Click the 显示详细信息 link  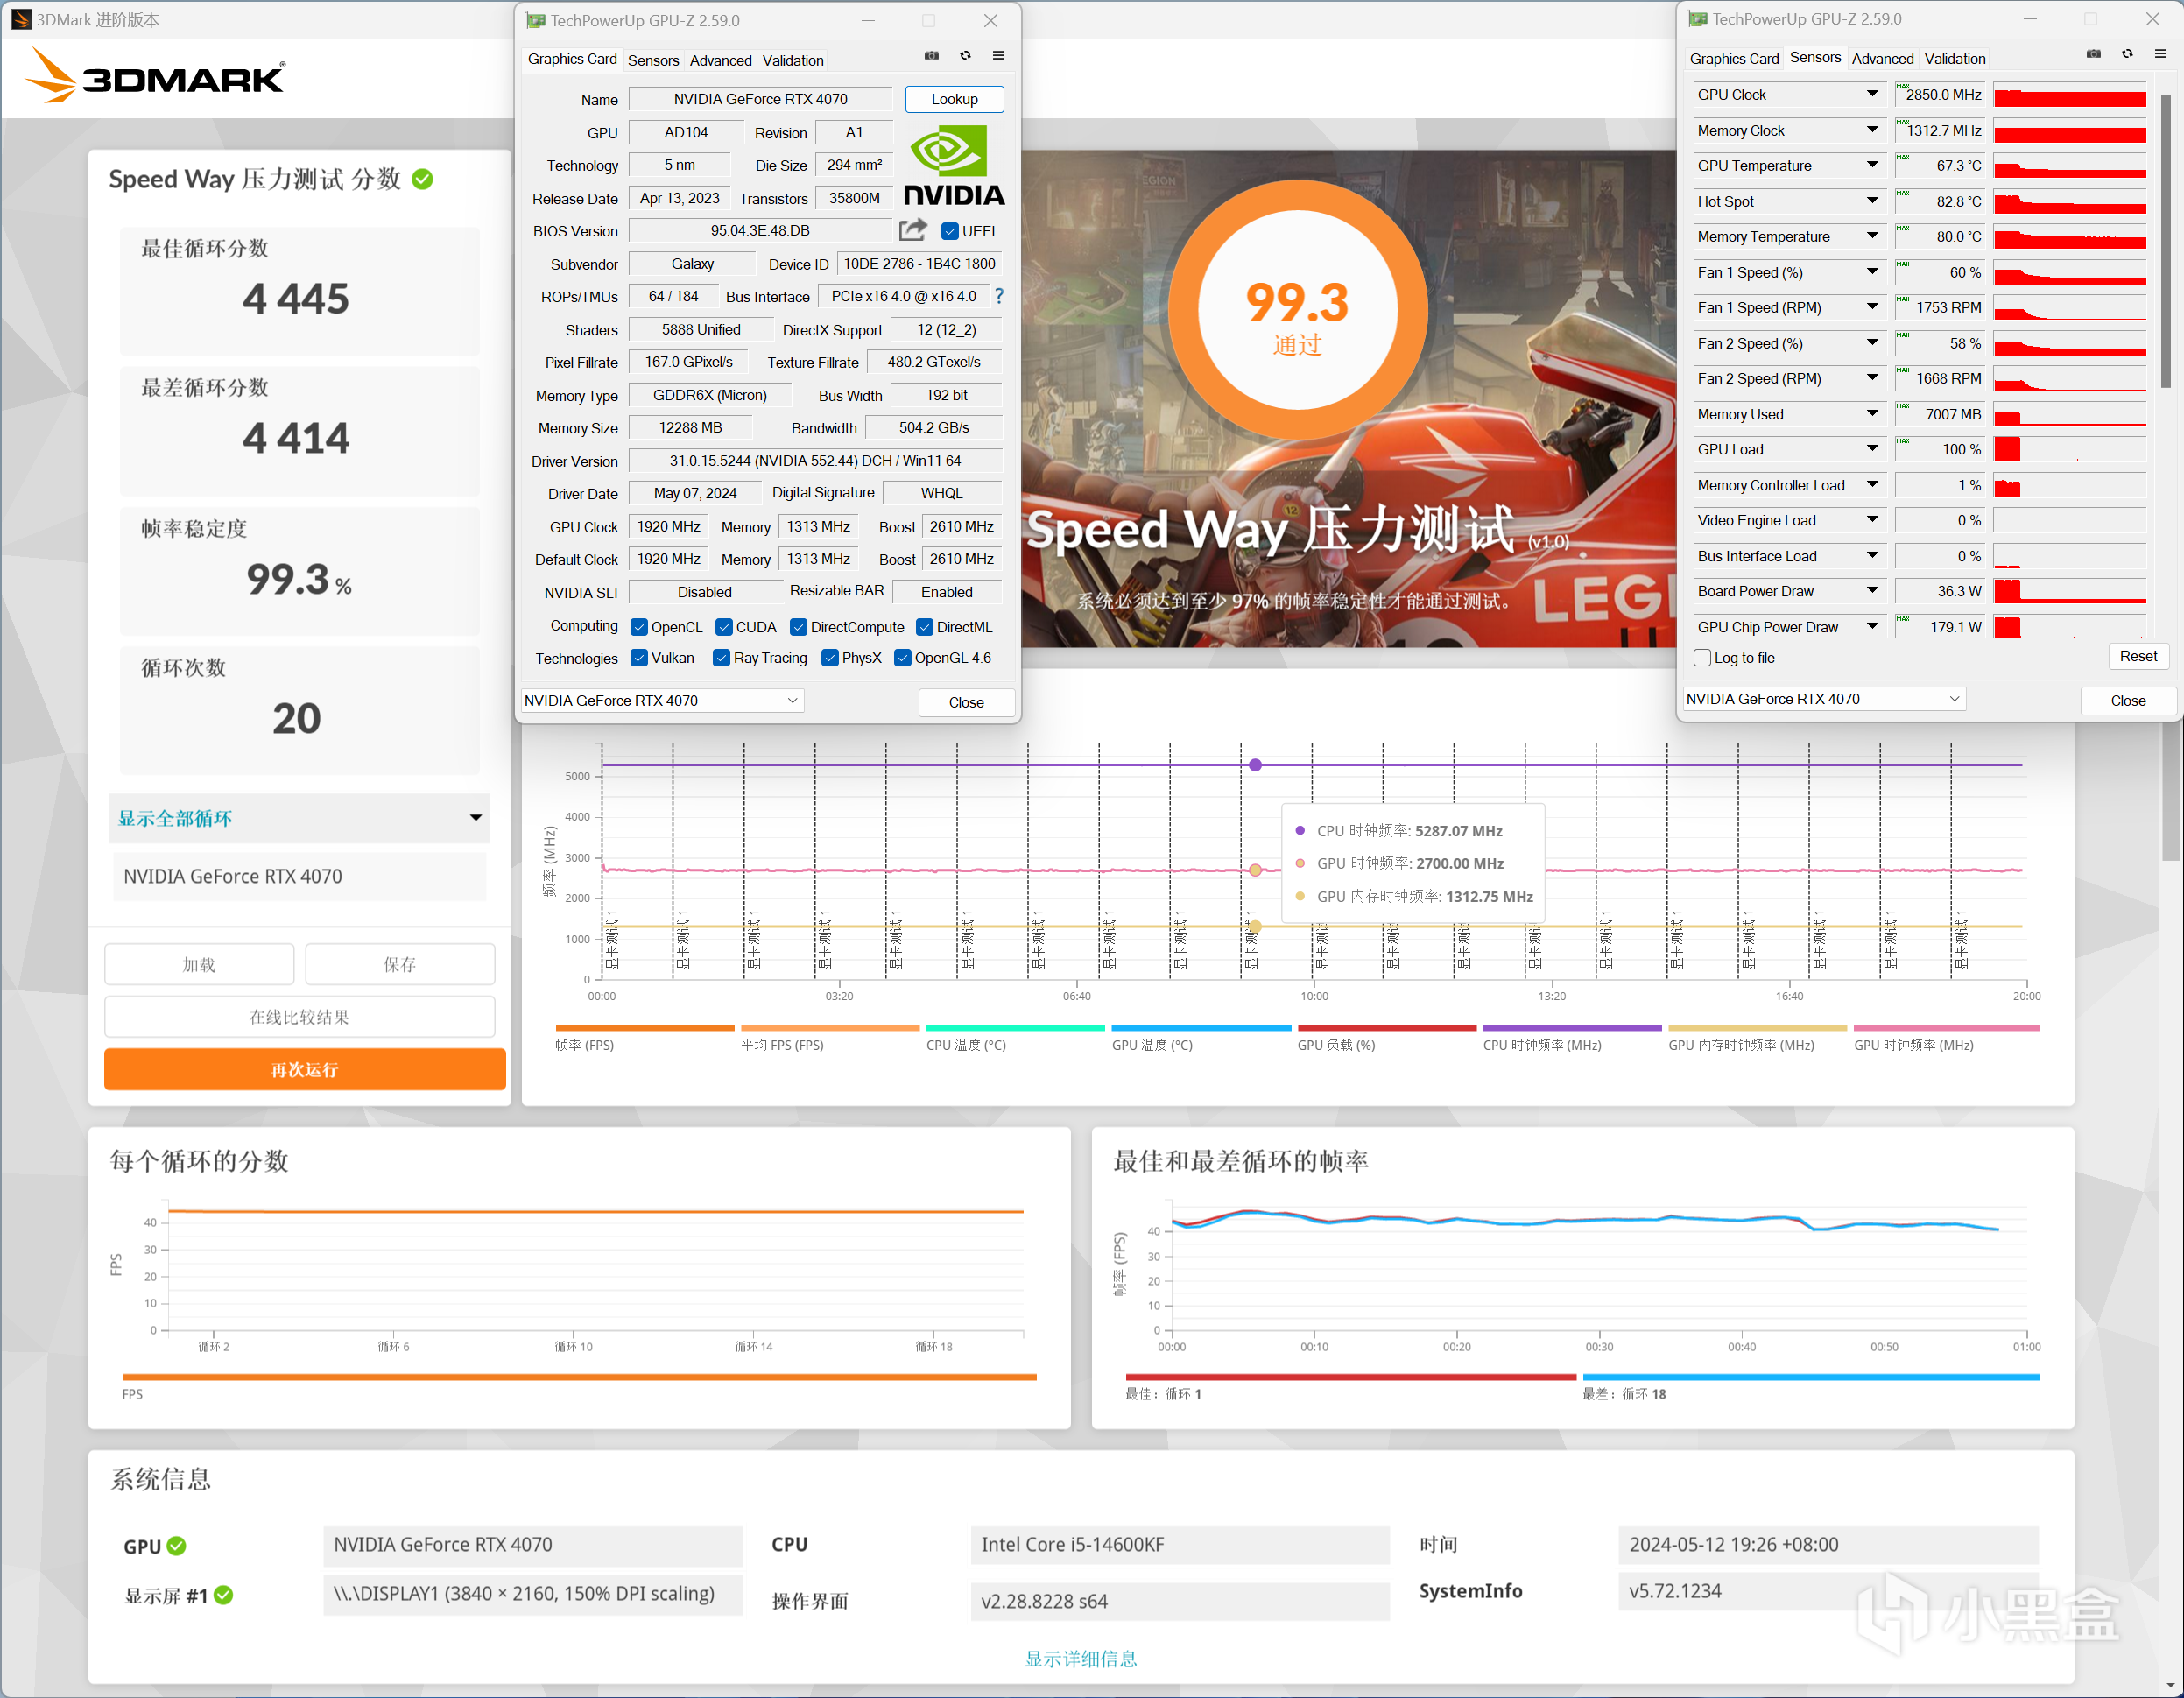tap(1081, 1658)
